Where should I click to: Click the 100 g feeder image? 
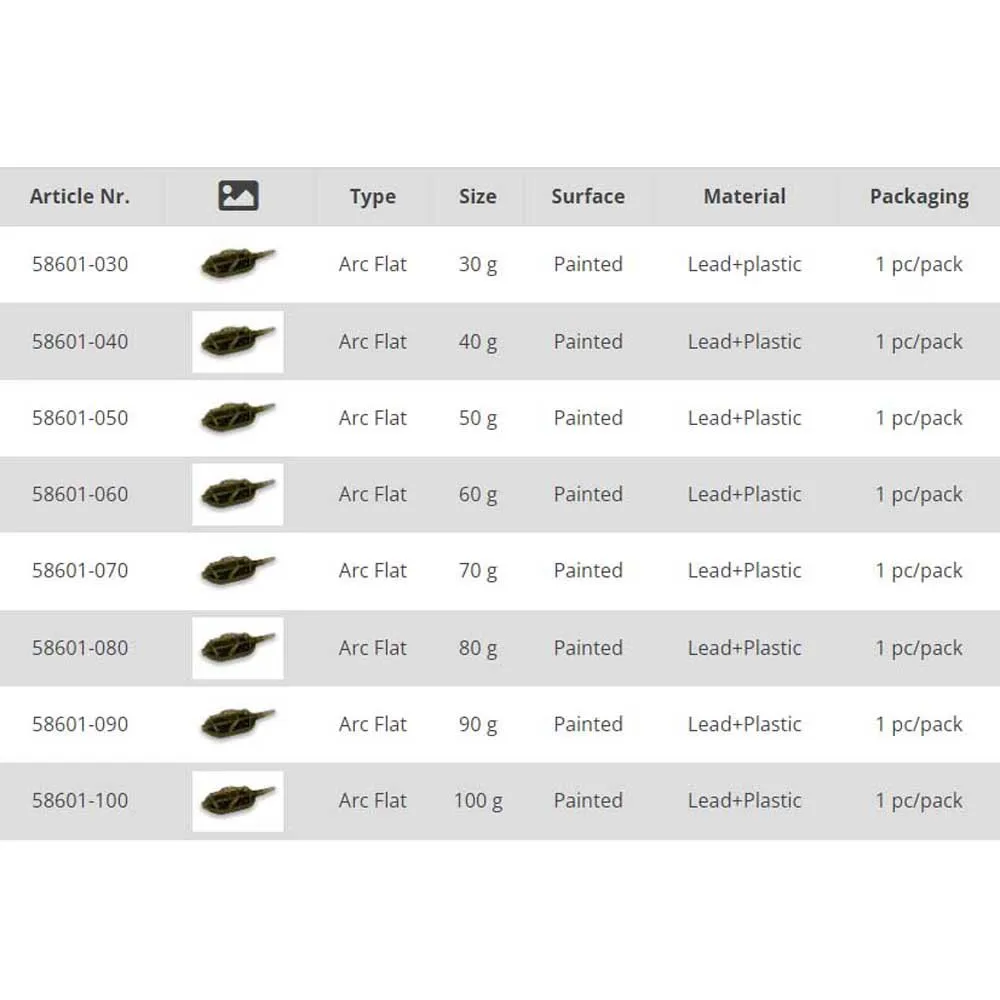click(237, 801)
